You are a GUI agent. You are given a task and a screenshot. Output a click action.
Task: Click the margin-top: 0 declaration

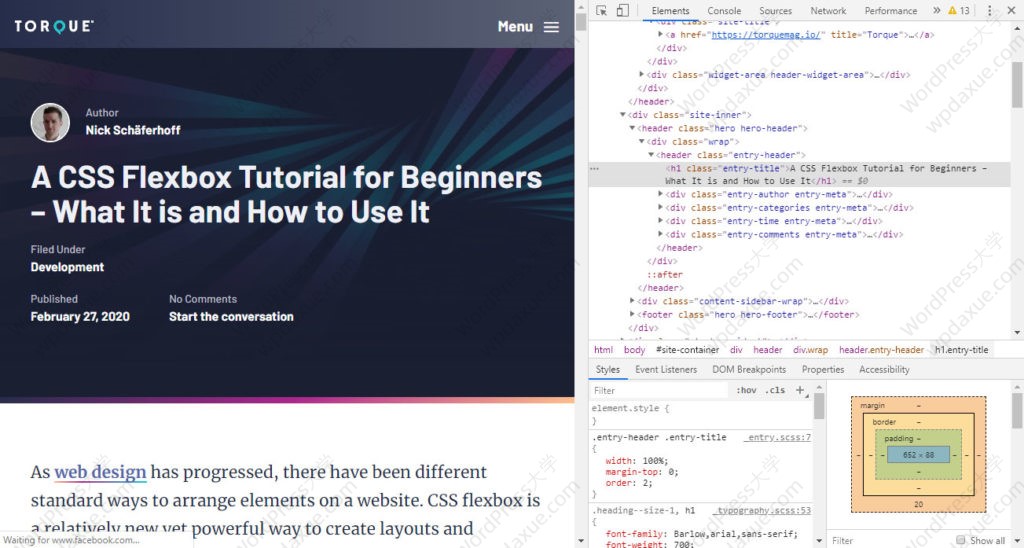click(x=642, y=472)
